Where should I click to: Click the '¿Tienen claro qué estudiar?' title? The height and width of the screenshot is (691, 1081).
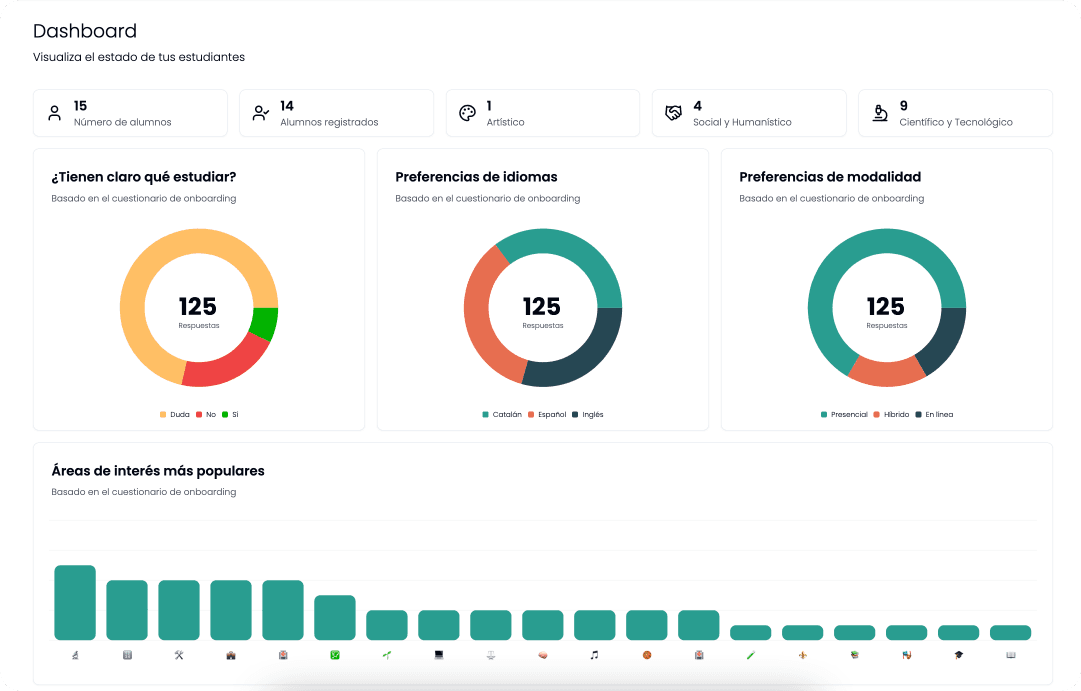(x=143, y=177)
